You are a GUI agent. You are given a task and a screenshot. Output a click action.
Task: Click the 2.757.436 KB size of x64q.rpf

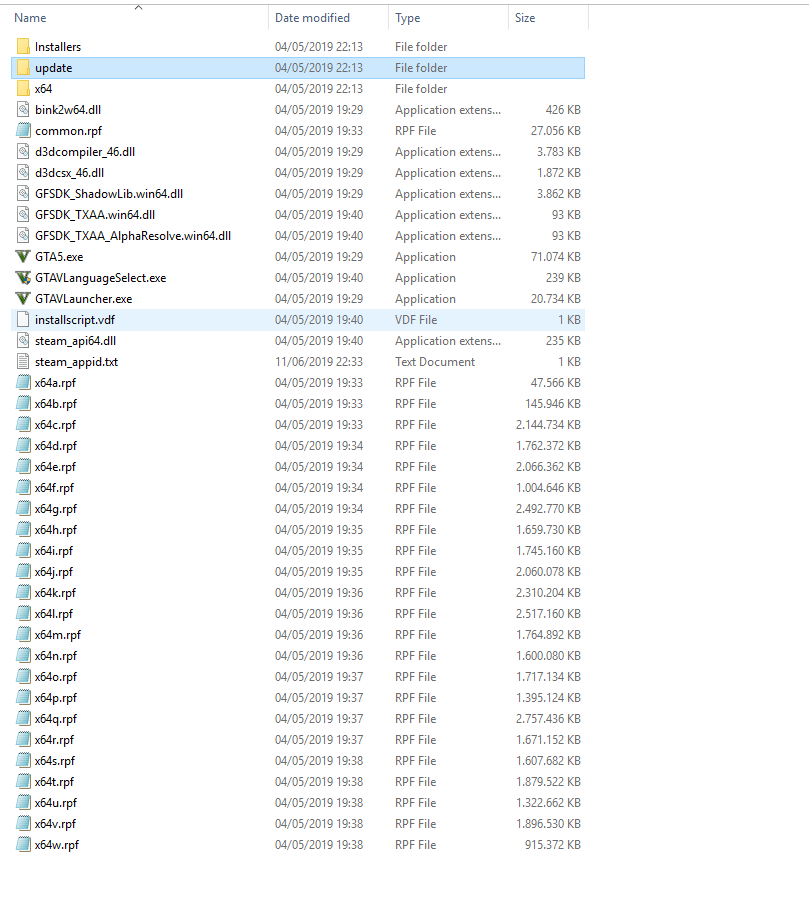(548, 718)
